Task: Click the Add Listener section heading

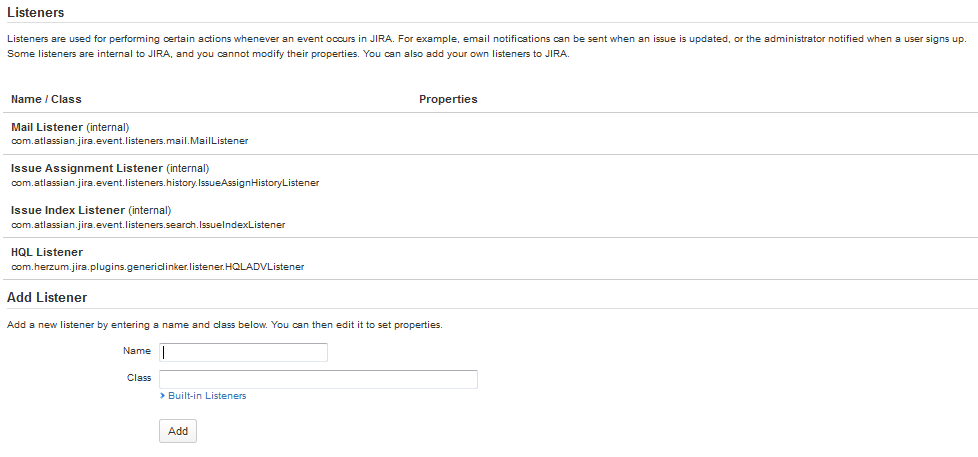Action: [47, 297]
